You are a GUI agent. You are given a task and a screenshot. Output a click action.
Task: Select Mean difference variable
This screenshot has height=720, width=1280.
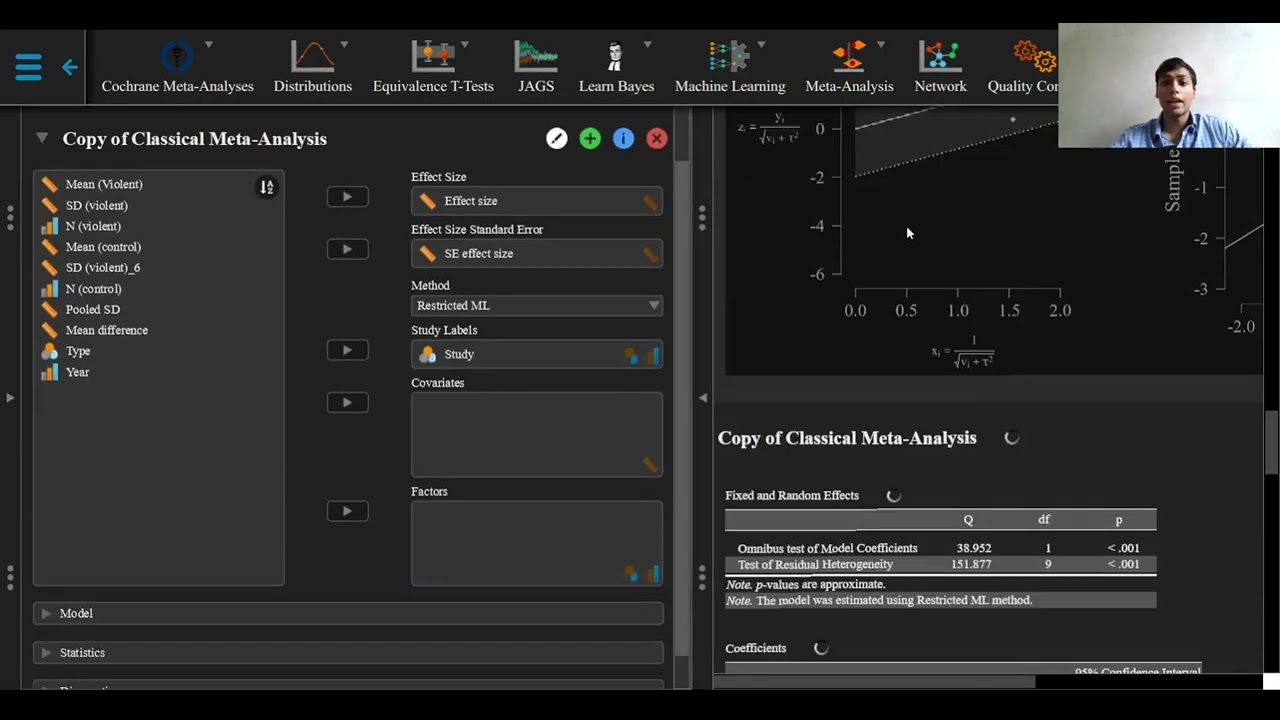pyautogui.click(x=106, y=330)
